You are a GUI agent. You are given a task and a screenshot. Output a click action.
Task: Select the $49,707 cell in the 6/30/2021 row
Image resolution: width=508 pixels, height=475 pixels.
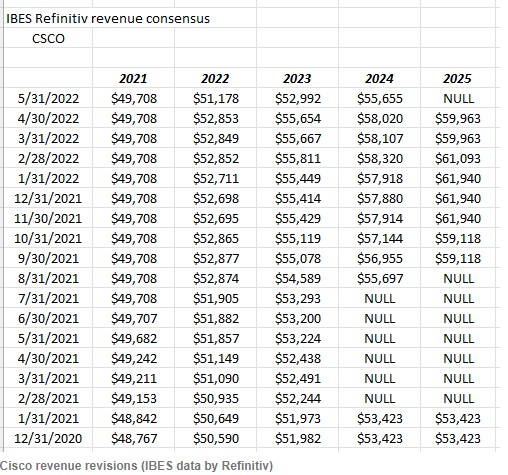[133, 319]
